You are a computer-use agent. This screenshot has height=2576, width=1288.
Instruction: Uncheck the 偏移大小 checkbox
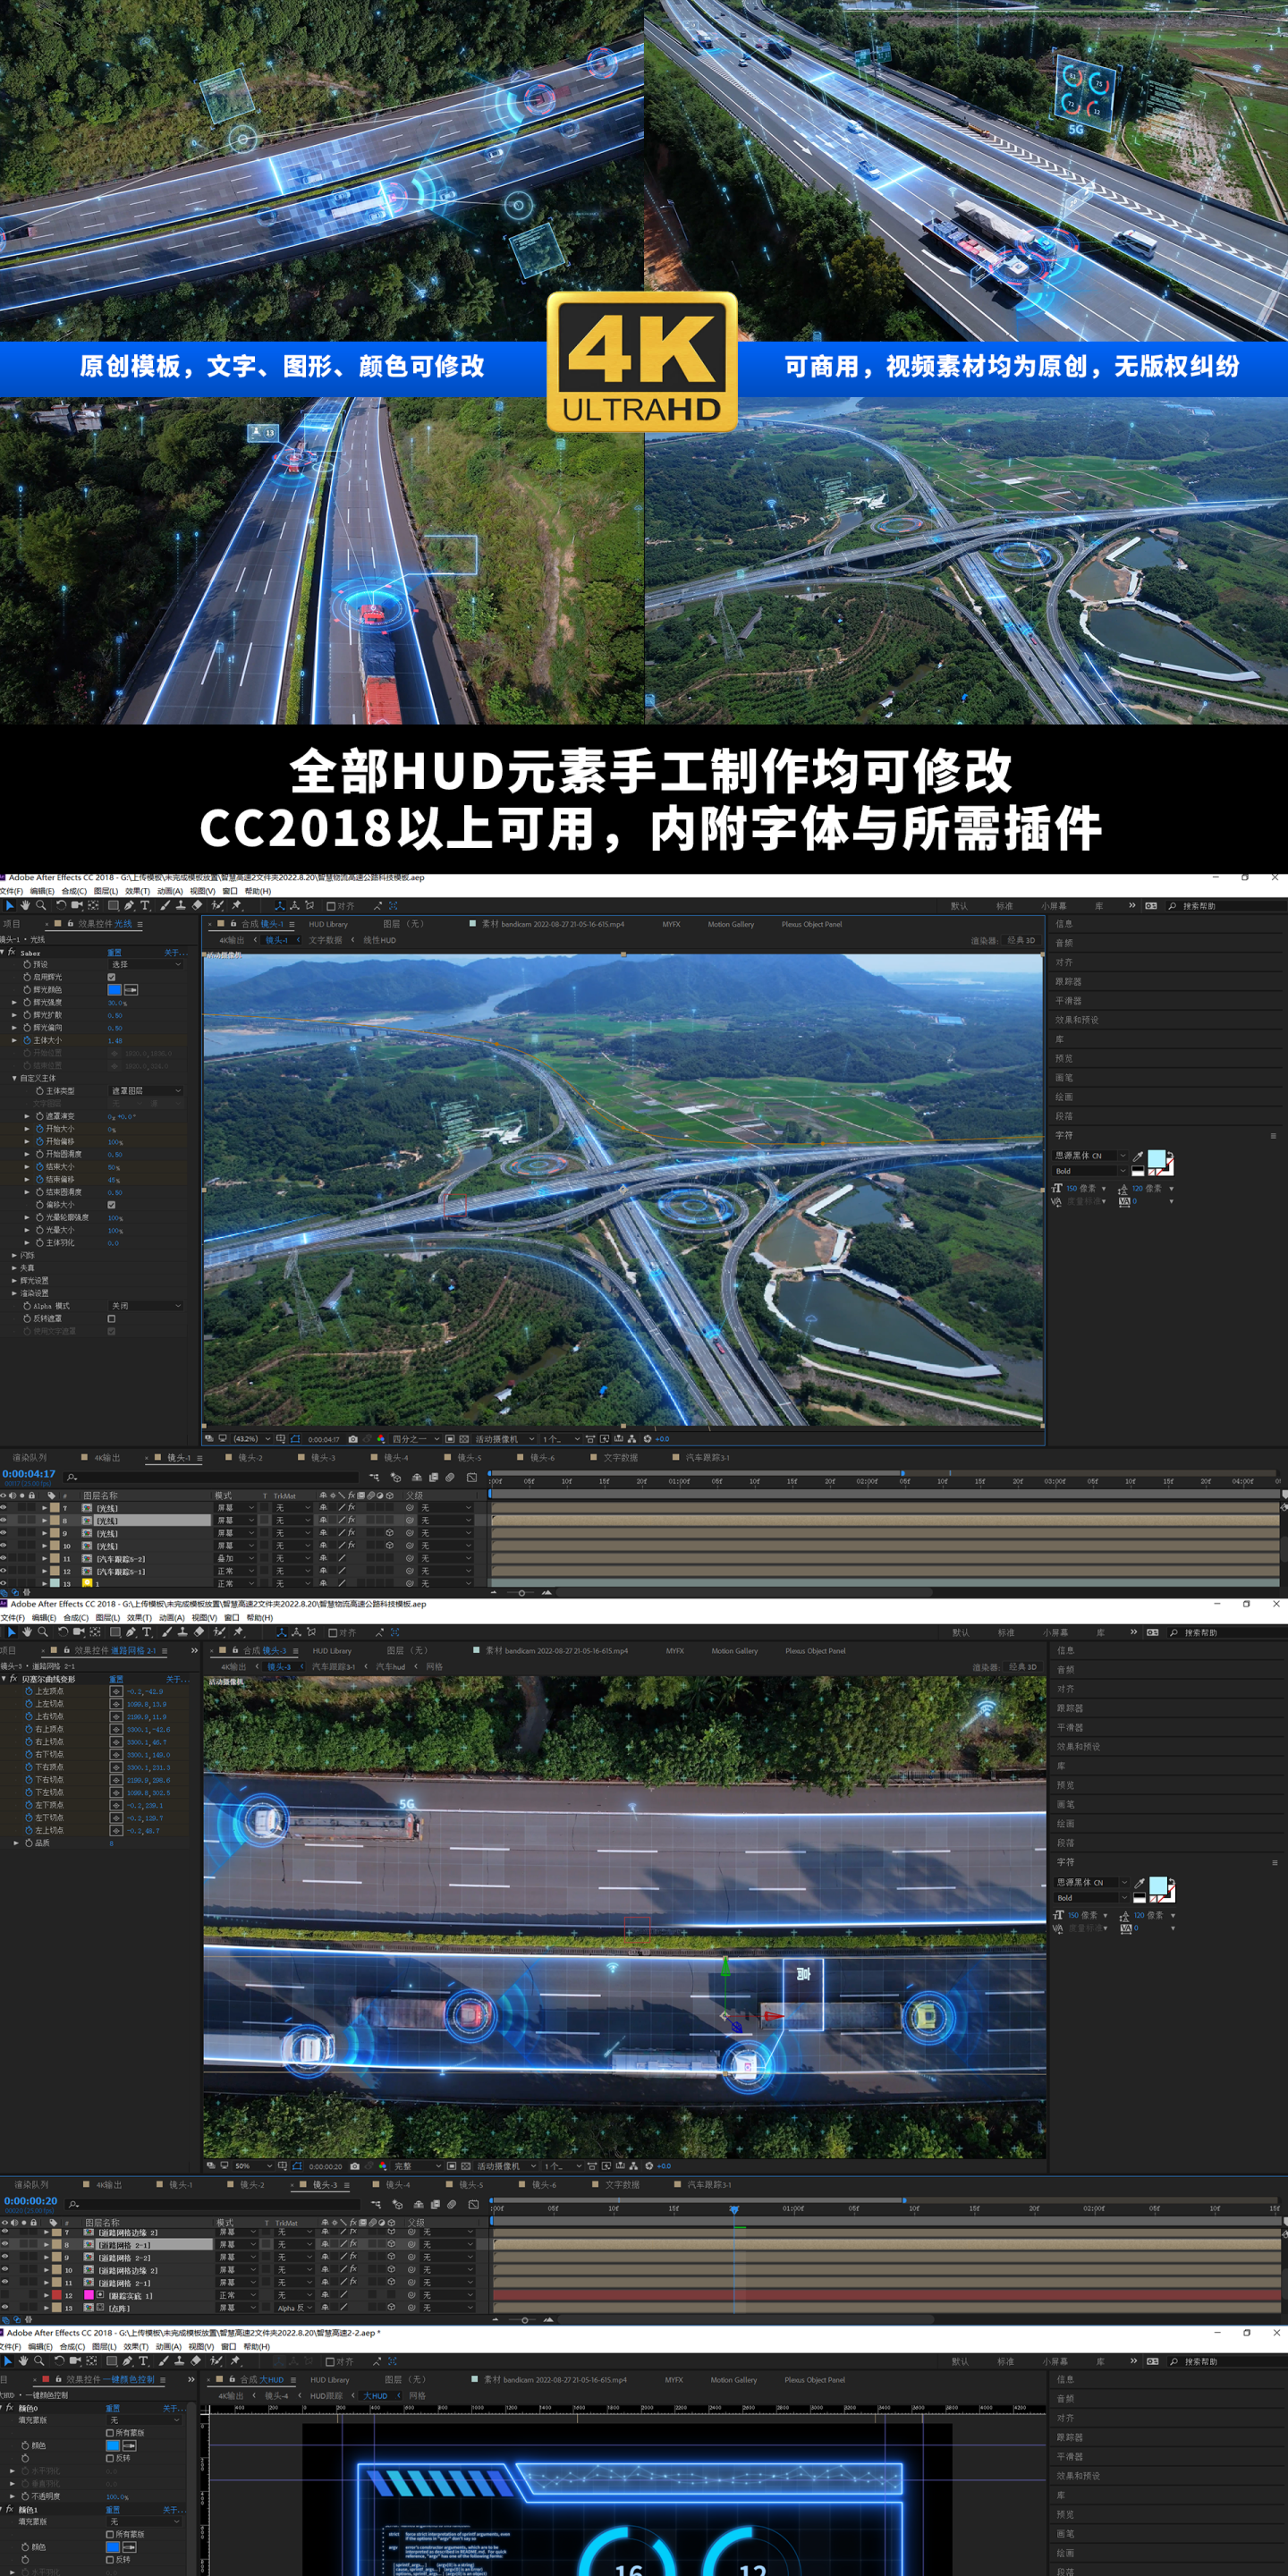tap(111, 1205)
